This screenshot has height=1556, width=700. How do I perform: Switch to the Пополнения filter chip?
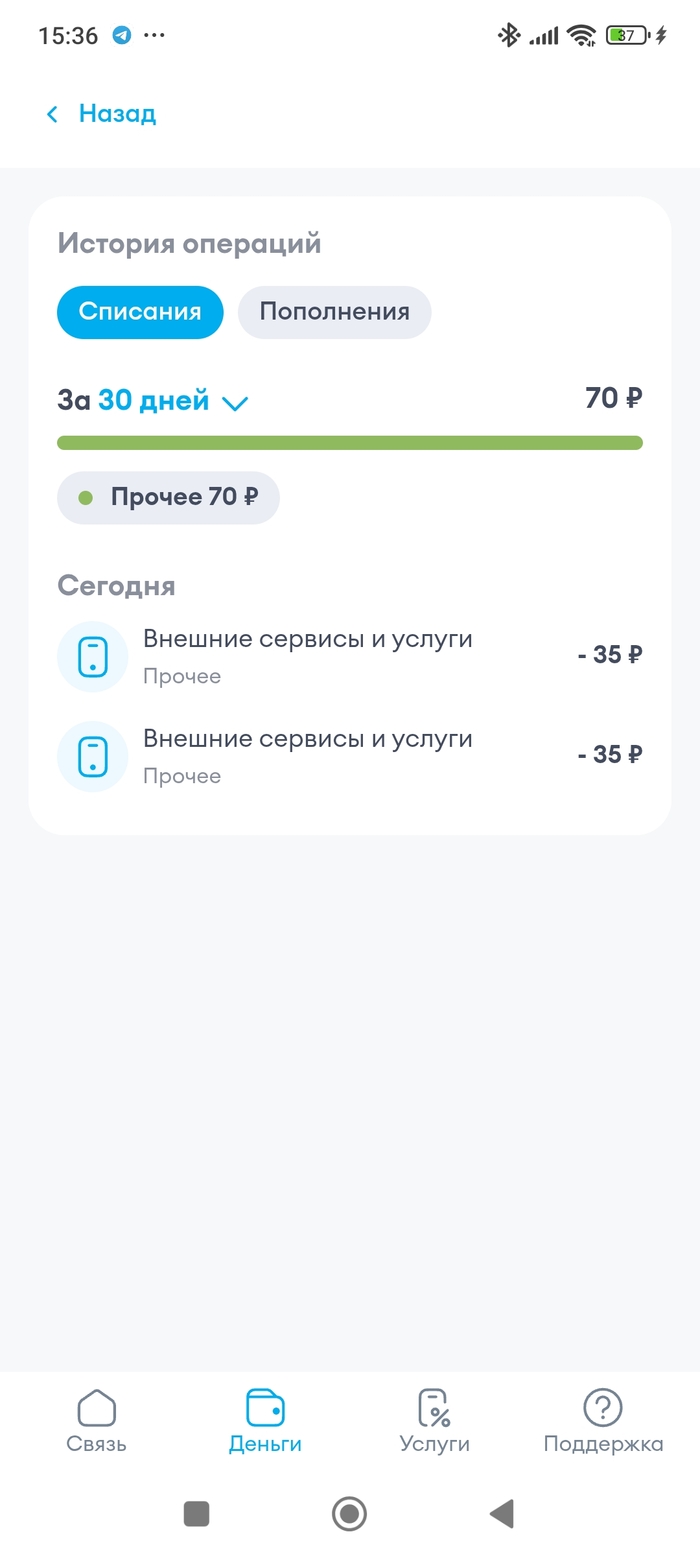click(334, 312)
